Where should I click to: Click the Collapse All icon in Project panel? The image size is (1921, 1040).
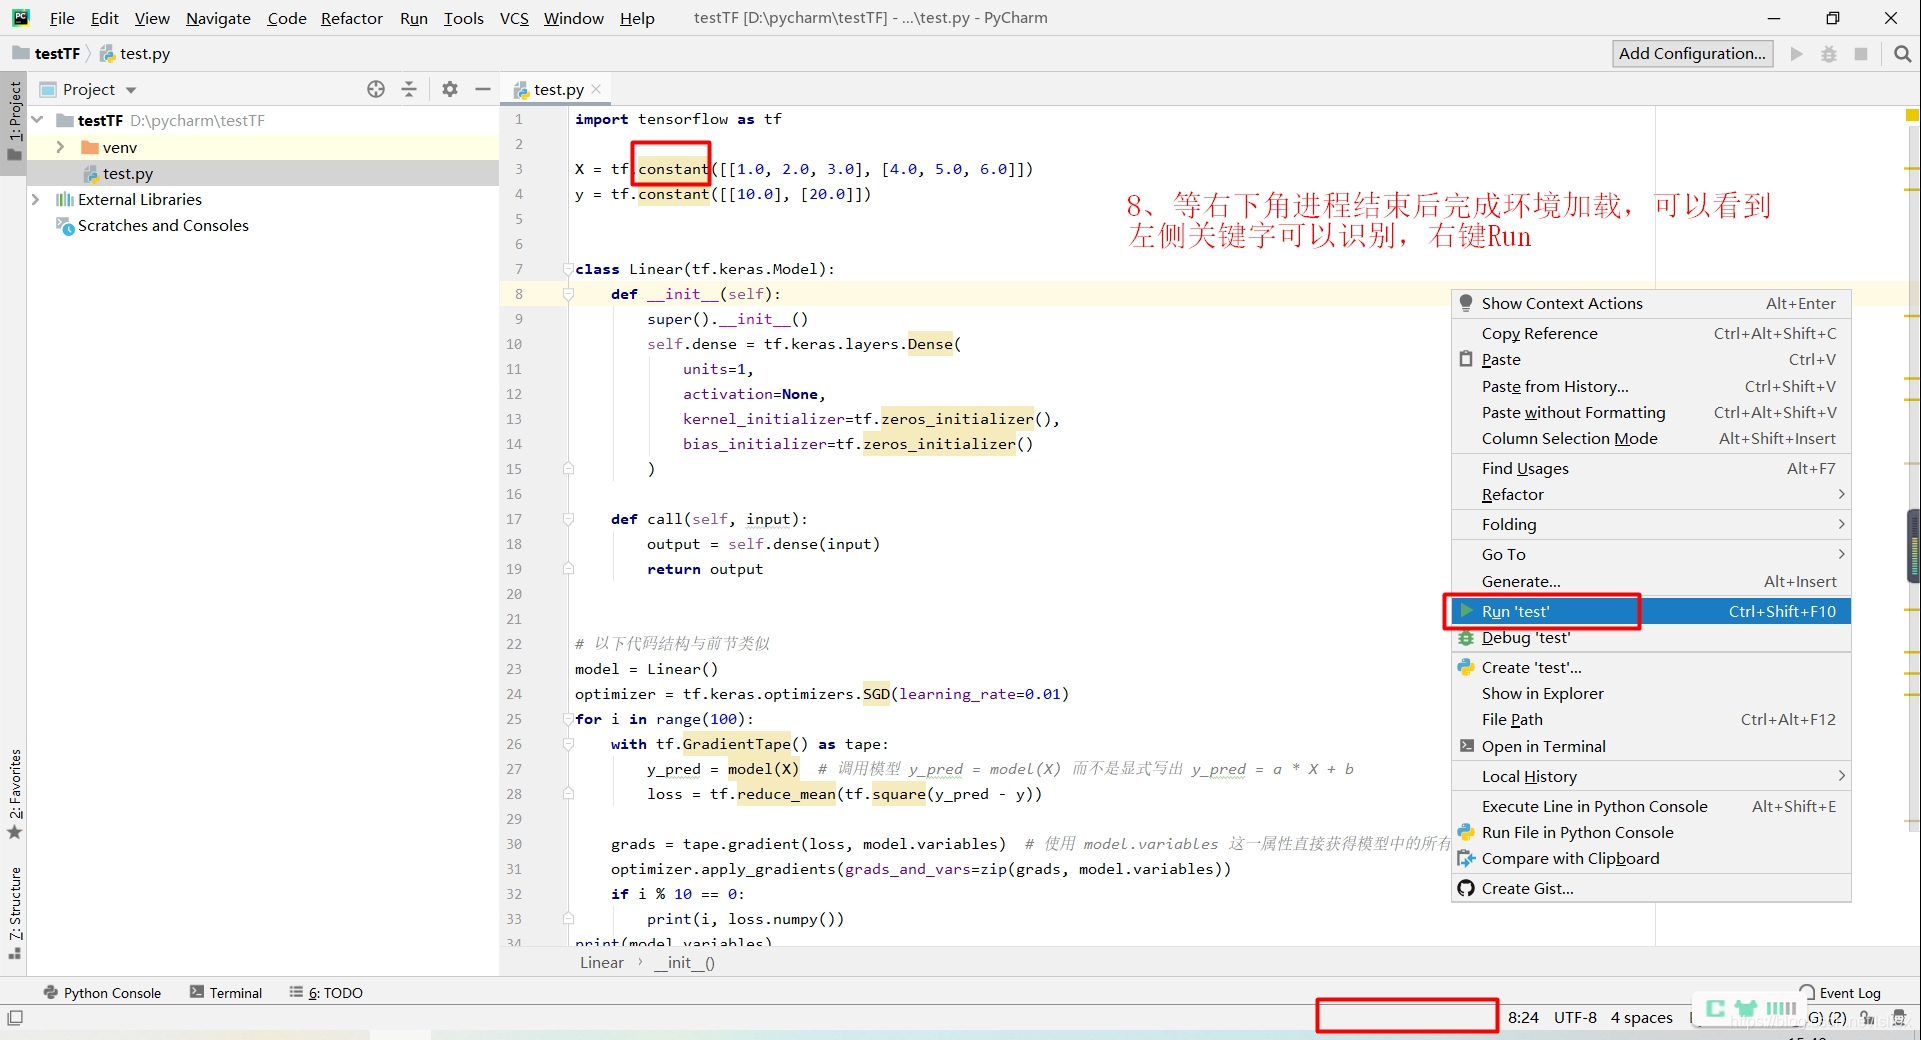pyautogui.click(x=409, y=89)
